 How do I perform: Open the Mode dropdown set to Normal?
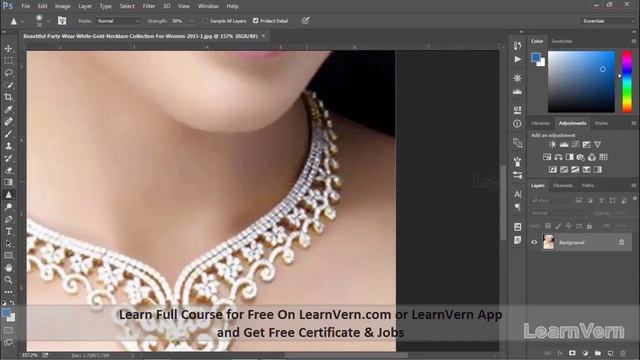(x=118, y=21)
